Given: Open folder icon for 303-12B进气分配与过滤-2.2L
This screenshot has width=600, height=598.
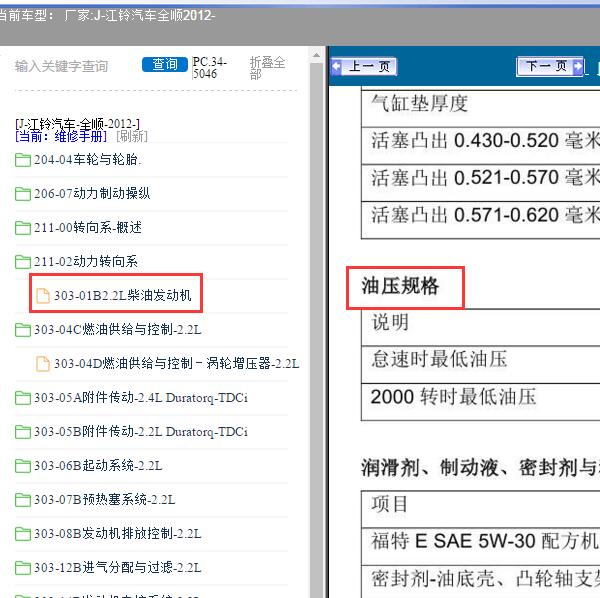Looking at the screenshot, I should click(x=23, y=568).
